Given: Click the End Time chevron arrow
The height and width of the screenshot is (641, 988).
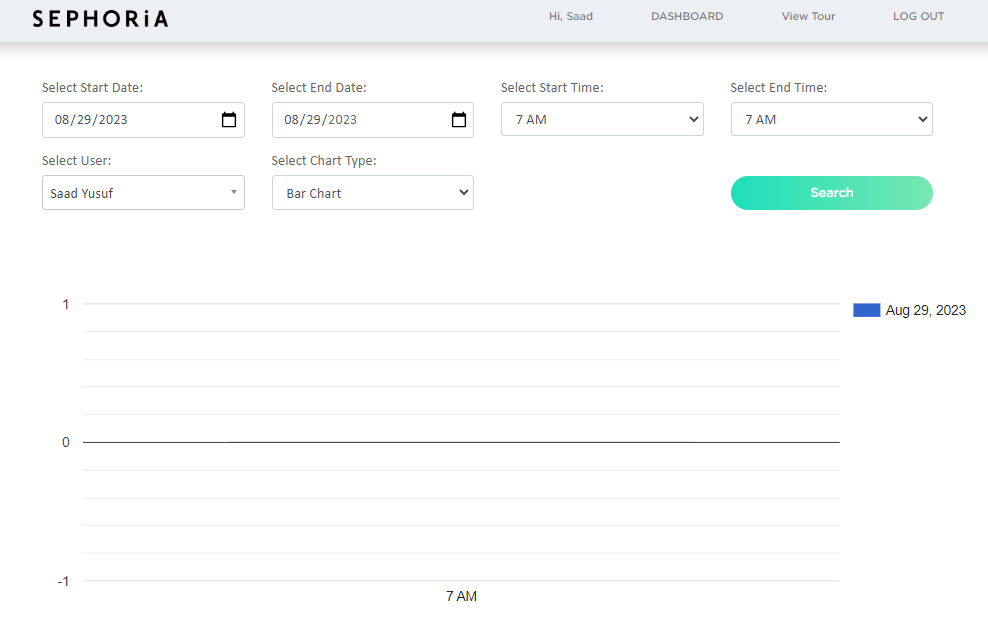Looking at the screenshot, I should [x=923, y=119].
